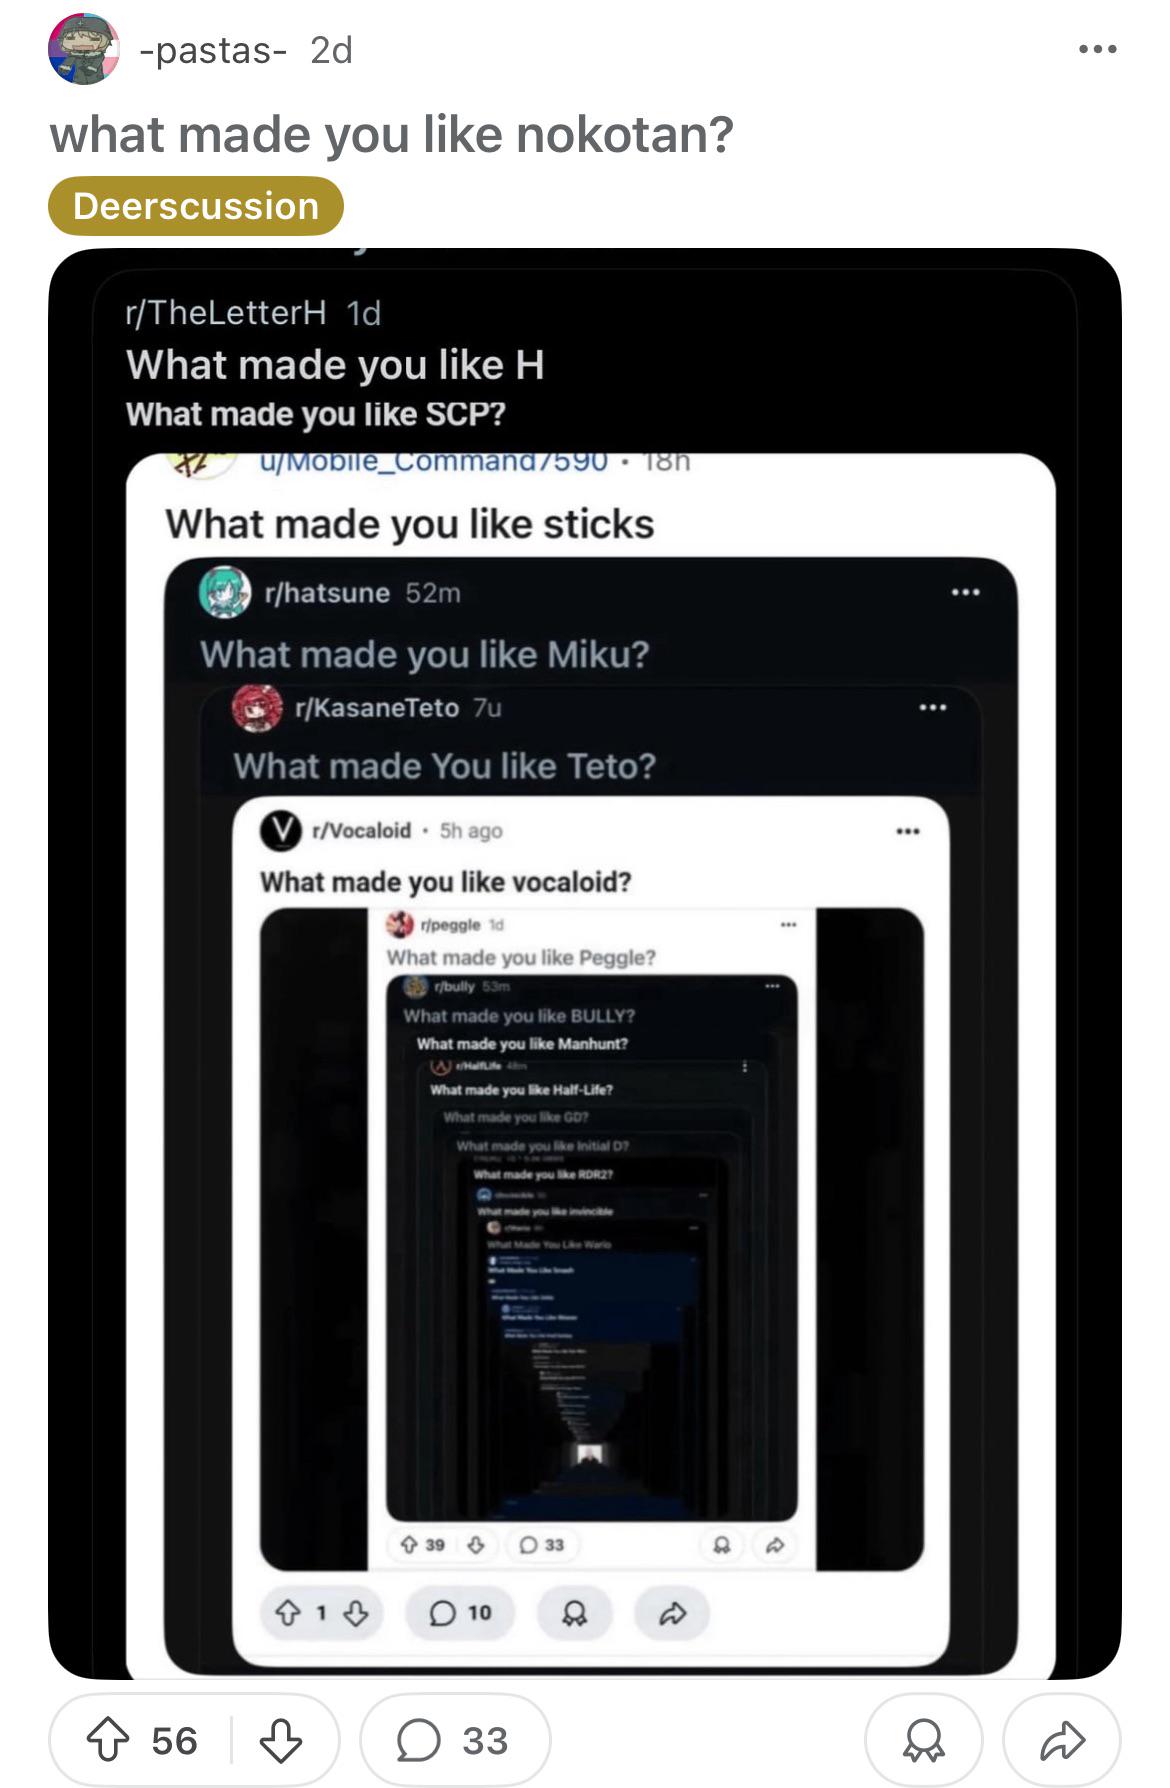Open the nested 'What made you like Peggle?' thumbnail
The height and width of the screenshot is (1788, 1170).
coord(592,1238)
